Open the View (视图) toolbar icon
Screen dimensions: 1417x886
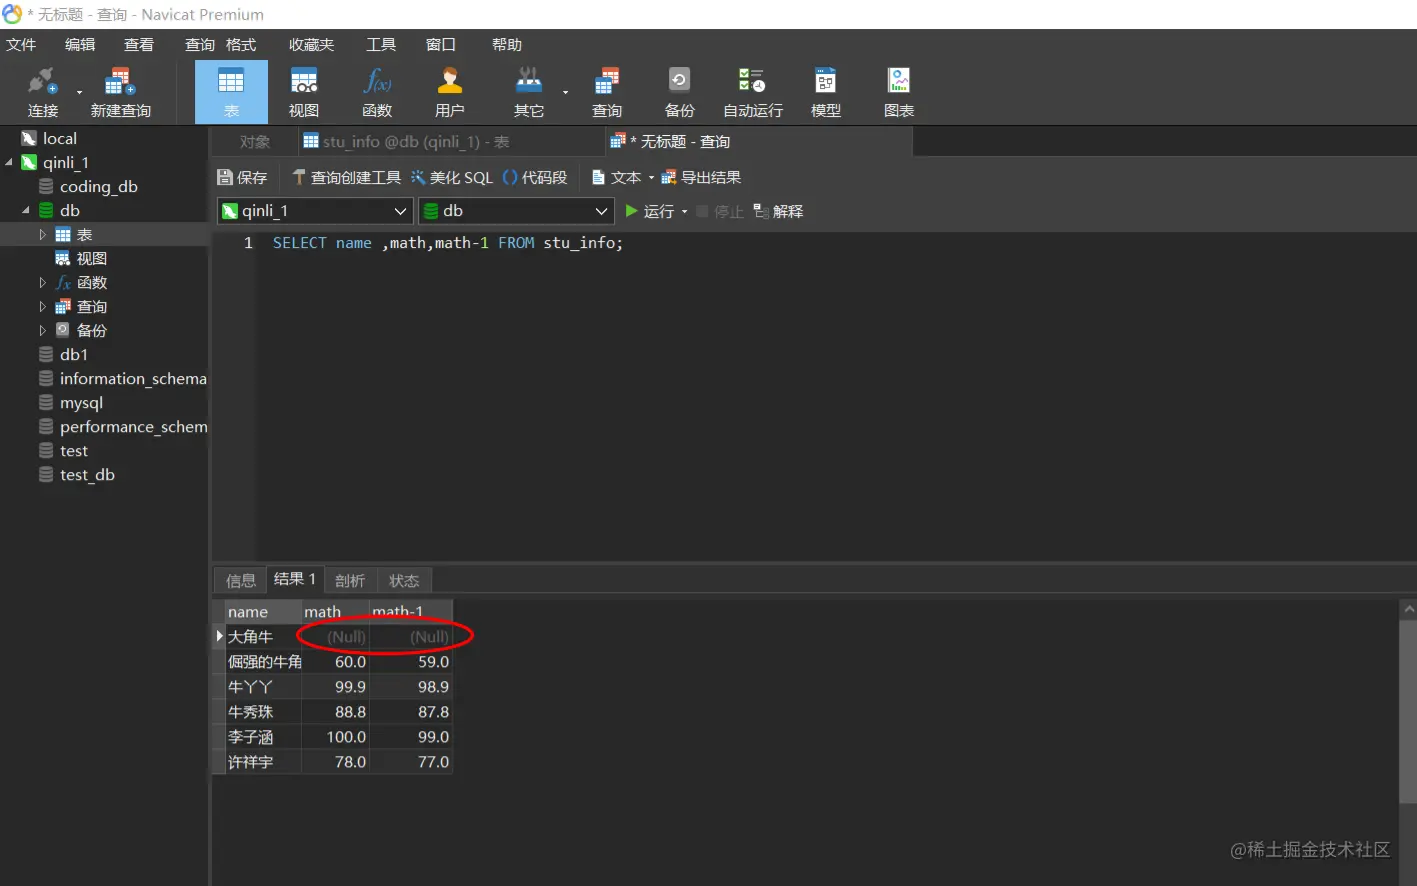tap(304, 92)
